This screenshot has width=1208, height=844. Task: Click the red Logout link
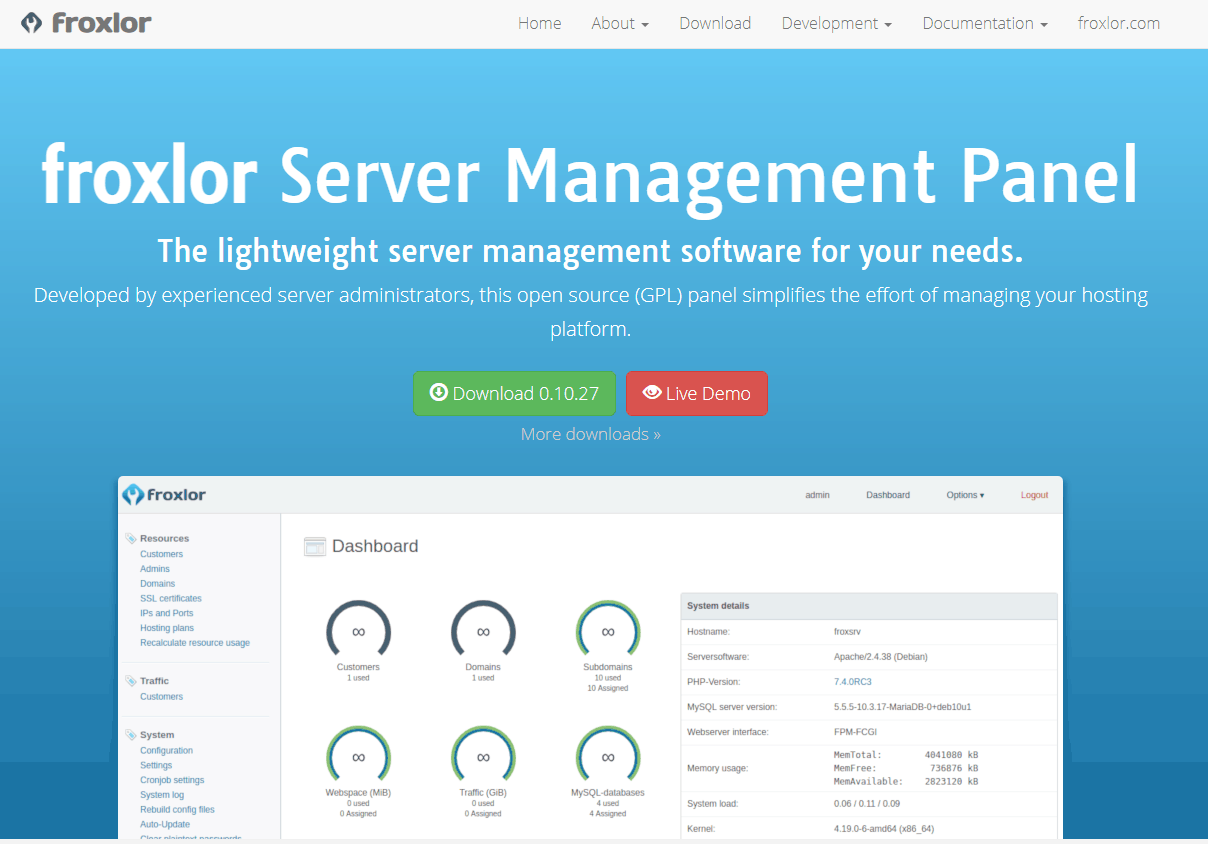tap(1034, 495)
